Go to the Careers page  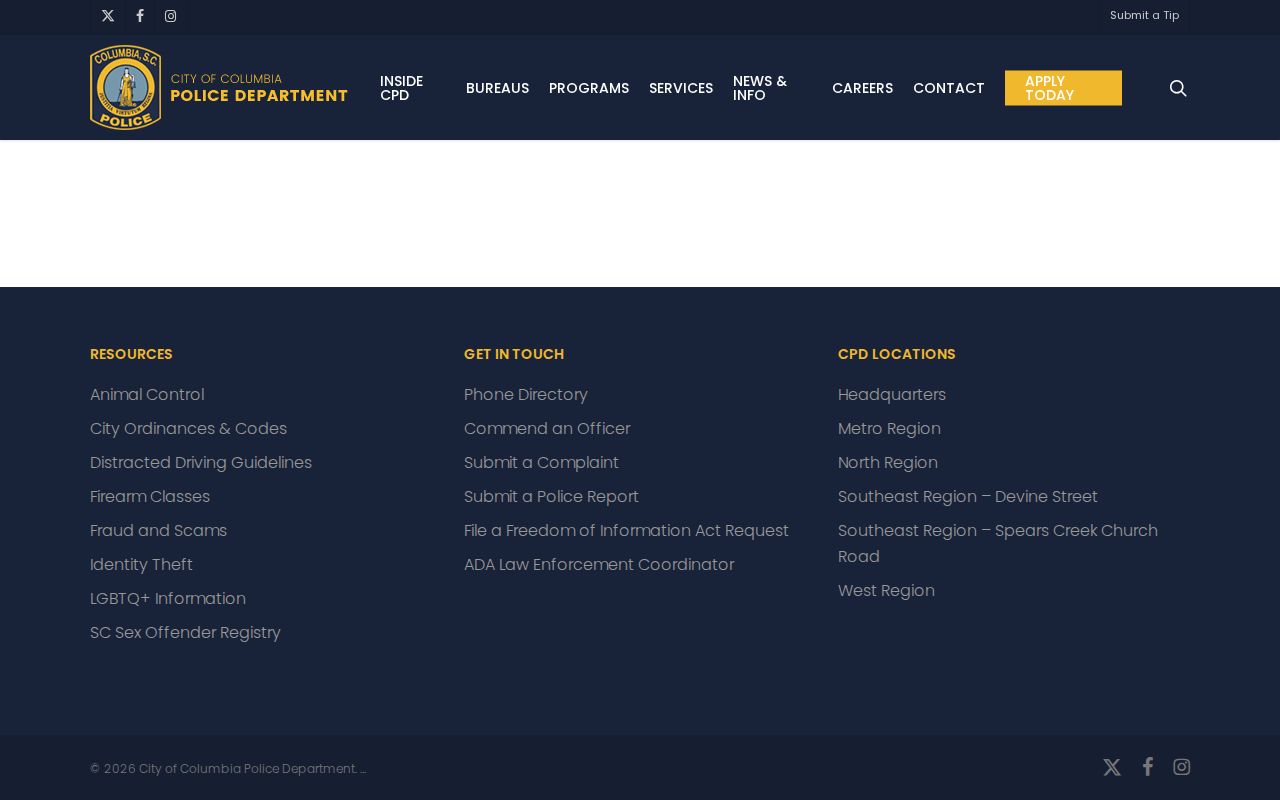pos(862,88)
